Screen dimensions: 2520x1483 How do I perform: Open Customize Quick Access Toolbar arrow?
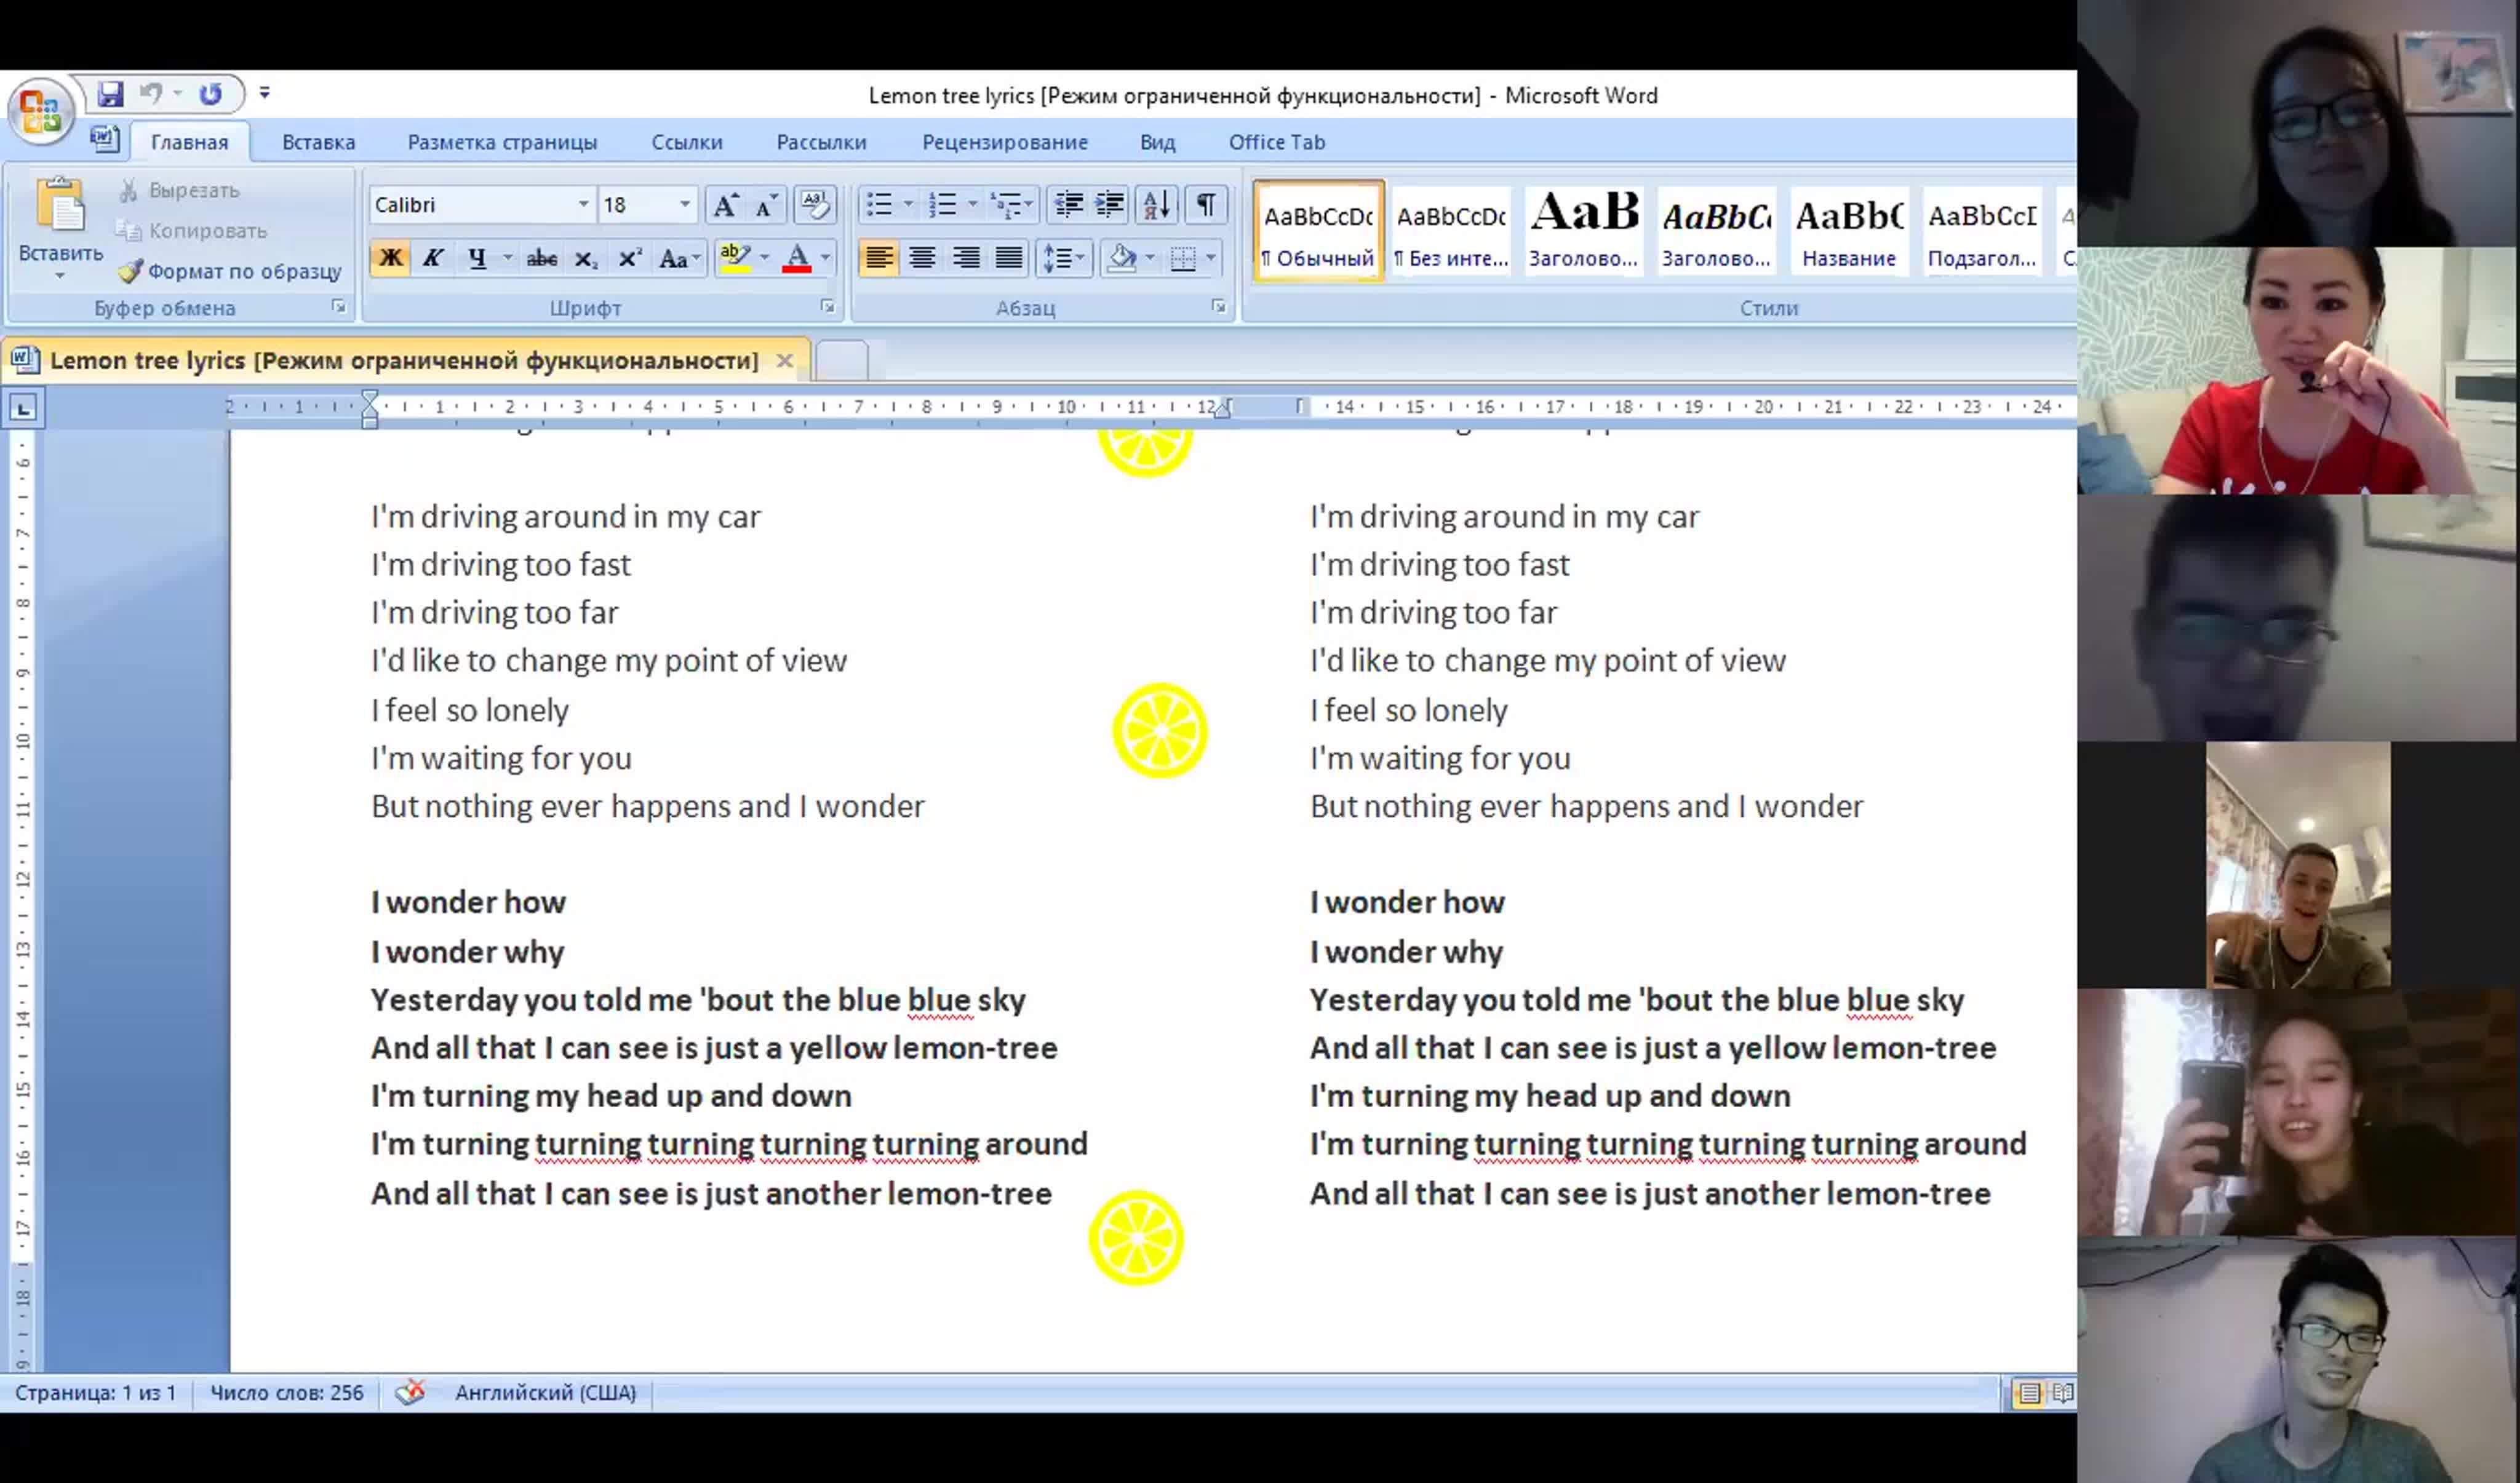pos(264,93)
